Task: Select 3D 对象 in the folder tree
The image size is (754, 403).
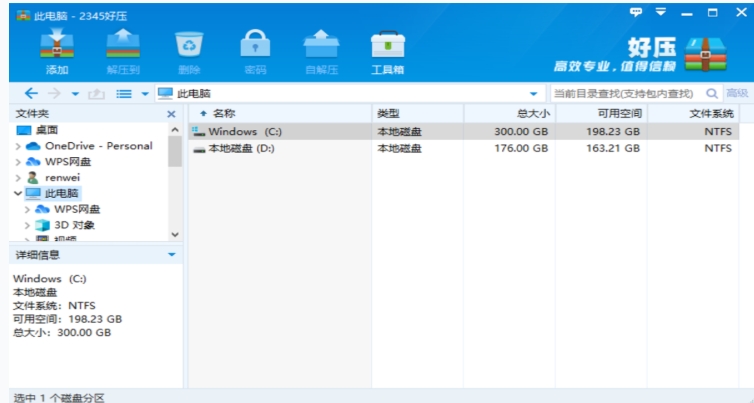Action: 74,225
